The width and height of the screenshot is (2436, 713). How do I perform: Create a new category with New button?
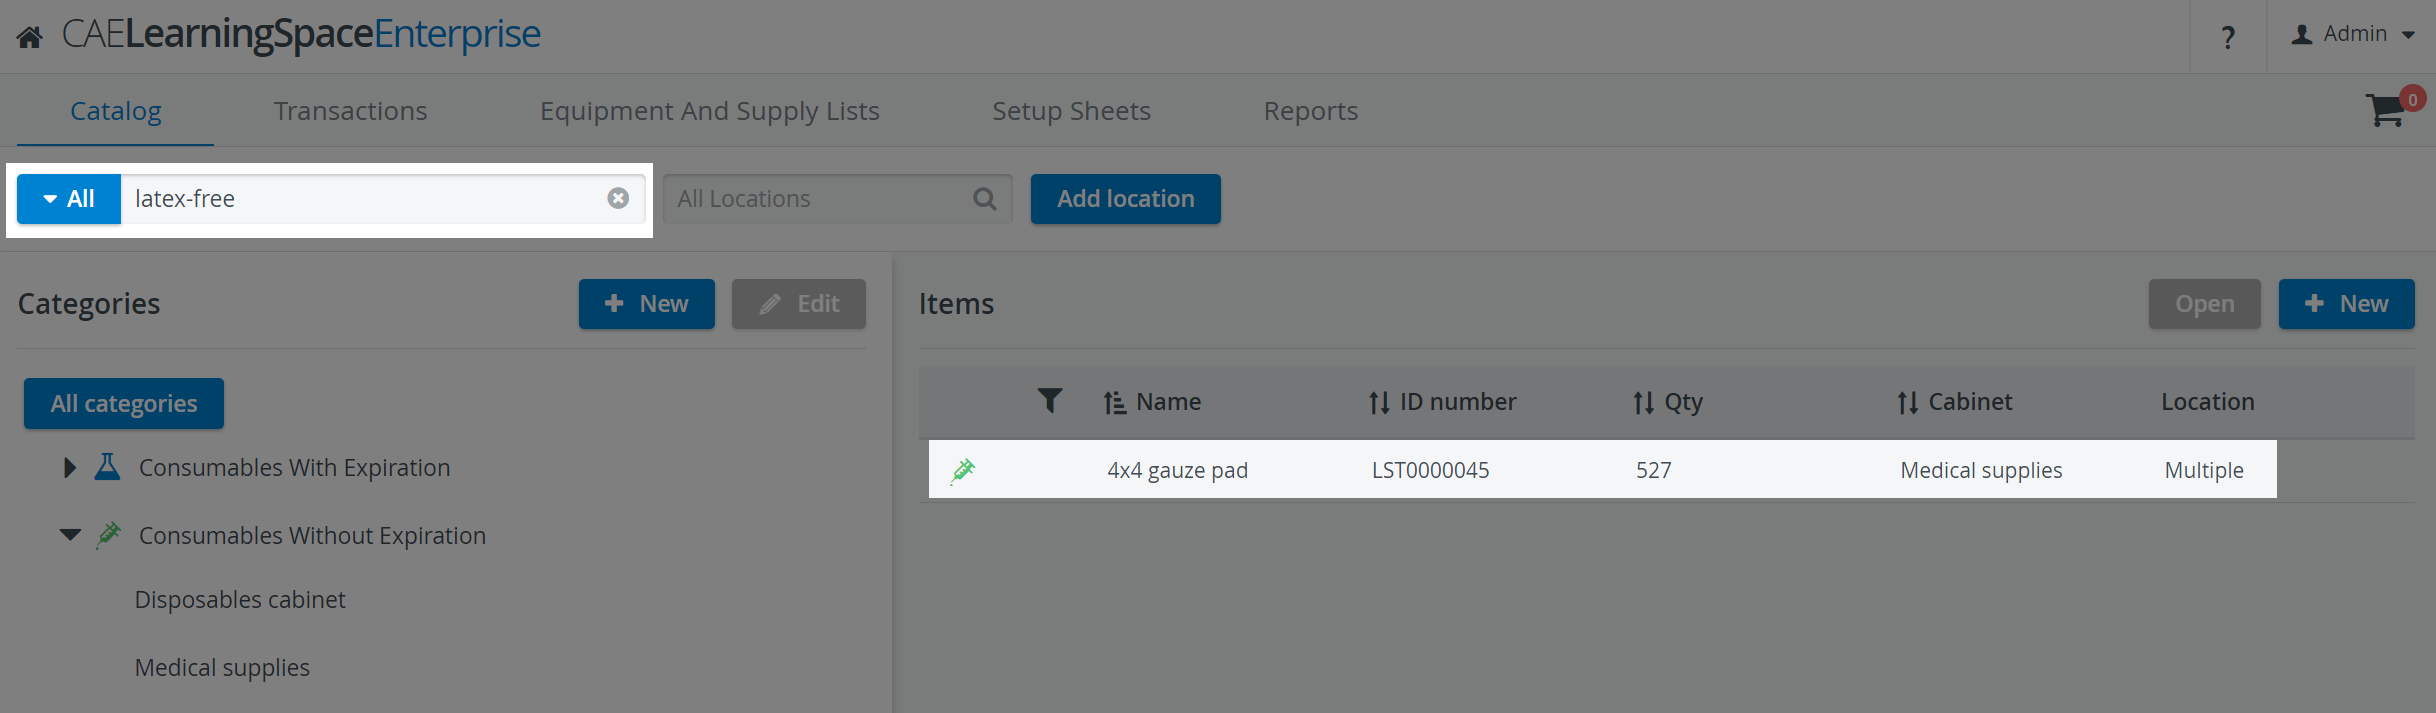[647, 304]
